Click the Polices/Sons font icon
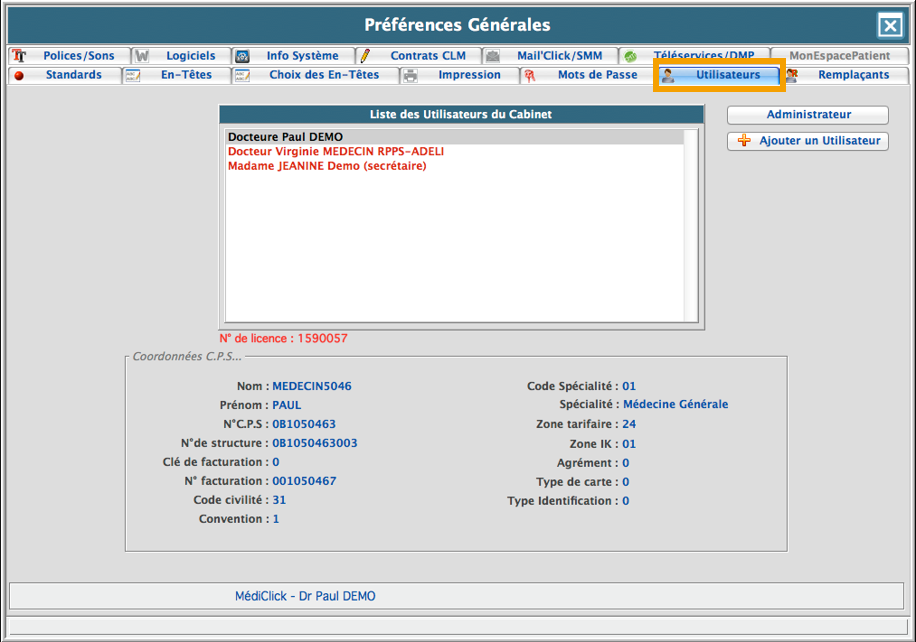Screen dimensions: 916x642 19,56
